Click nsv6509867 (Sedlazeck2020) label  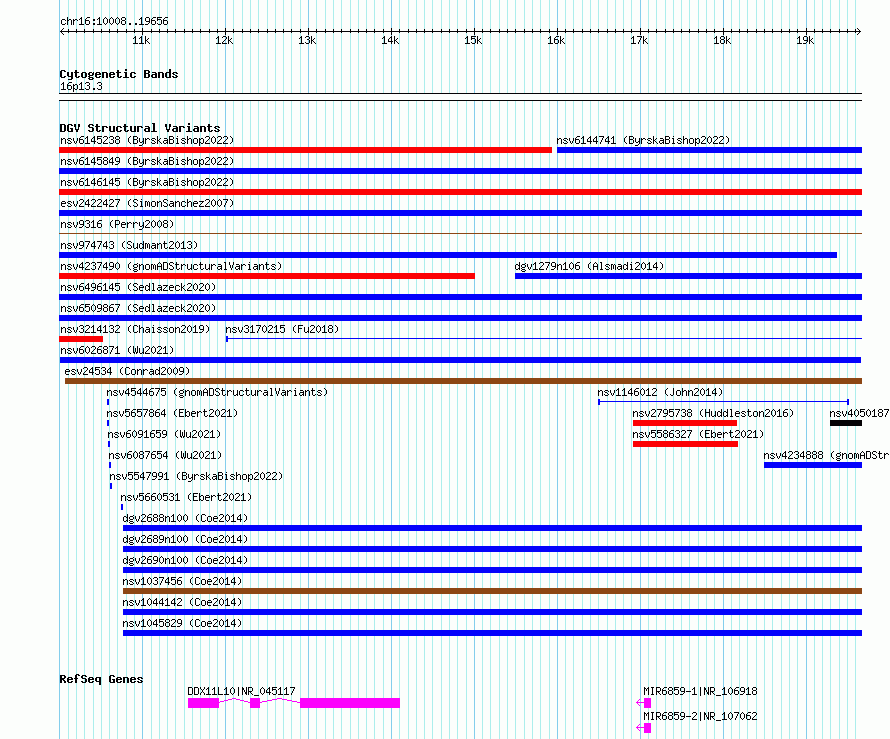pyautogui.click(x=138, y=308)
